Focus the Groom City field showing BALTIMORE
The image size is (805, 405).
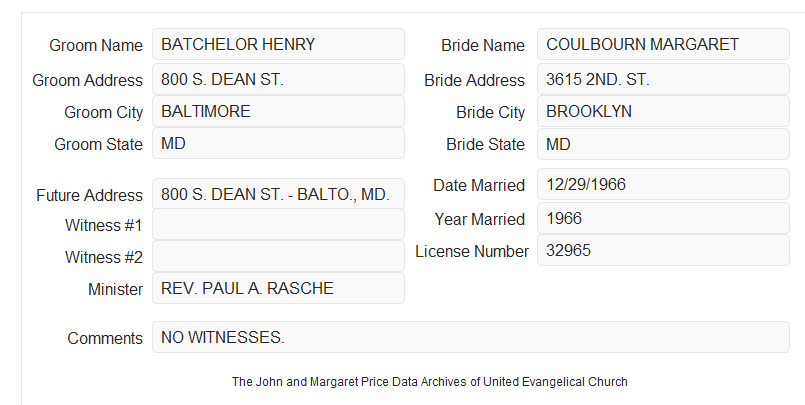click(278, 111)
